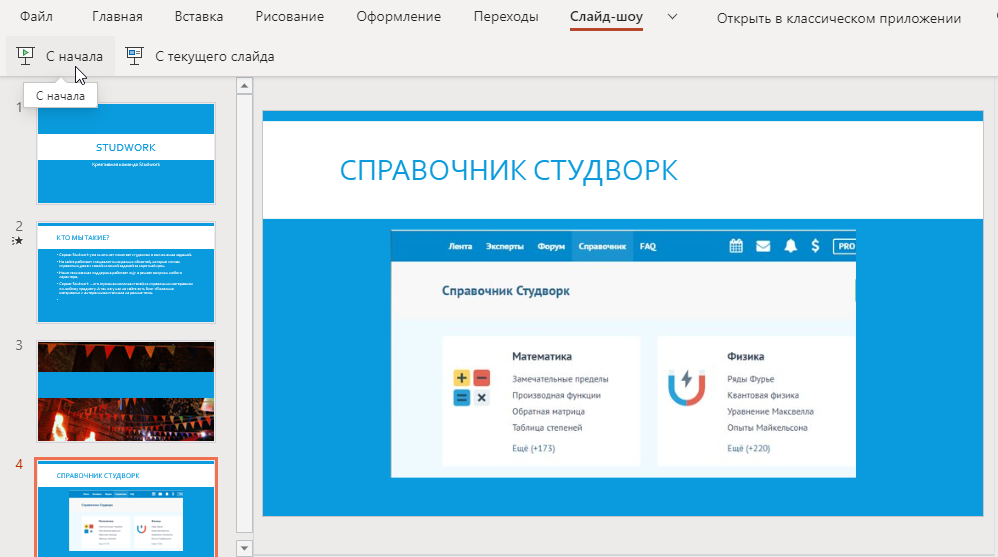The image size is (998, 557).
Task: Switch to the Вставка tab
Action: (x=199, y=17)
